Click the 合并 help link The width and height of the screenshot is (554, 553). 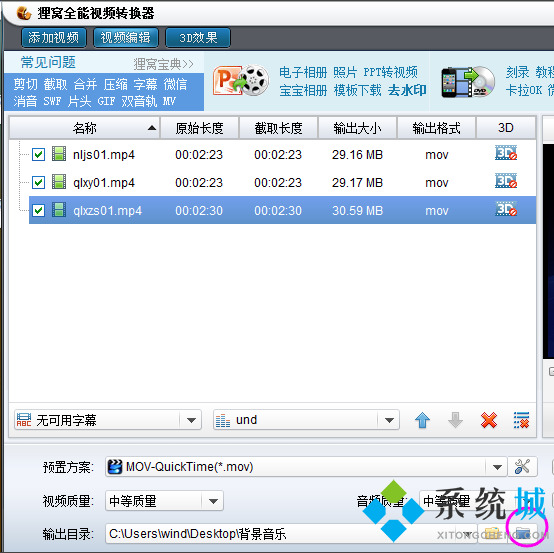[x=86, y=84]
